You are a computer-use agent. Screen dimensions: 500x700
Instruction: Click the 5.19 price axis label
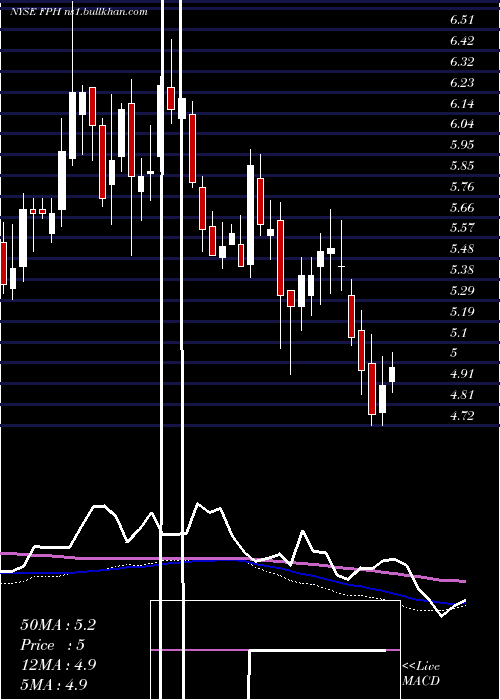462,312
